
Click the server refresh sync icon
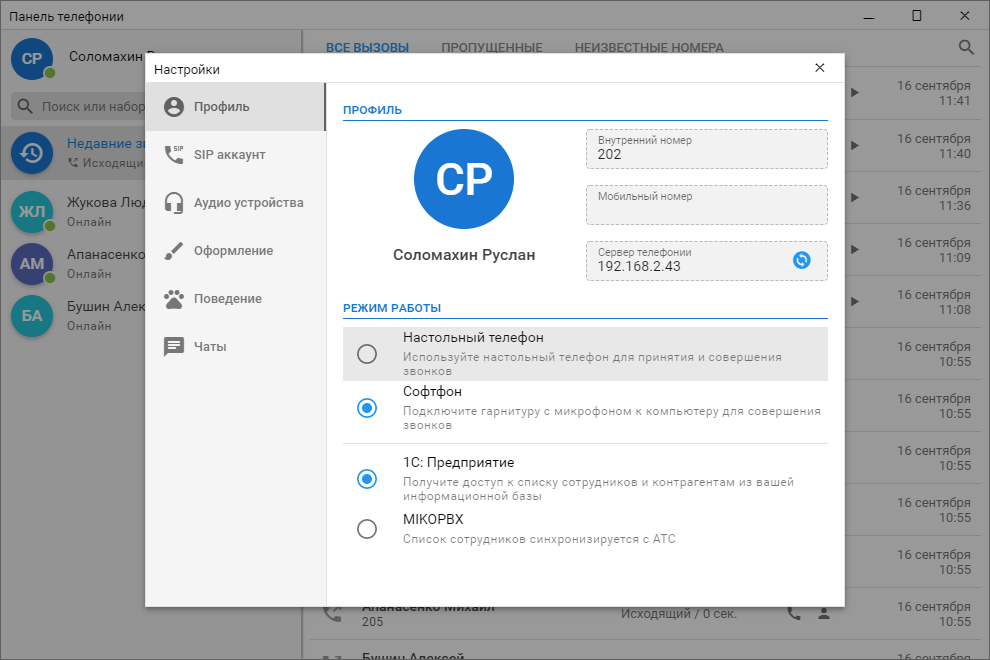point(801,260)
